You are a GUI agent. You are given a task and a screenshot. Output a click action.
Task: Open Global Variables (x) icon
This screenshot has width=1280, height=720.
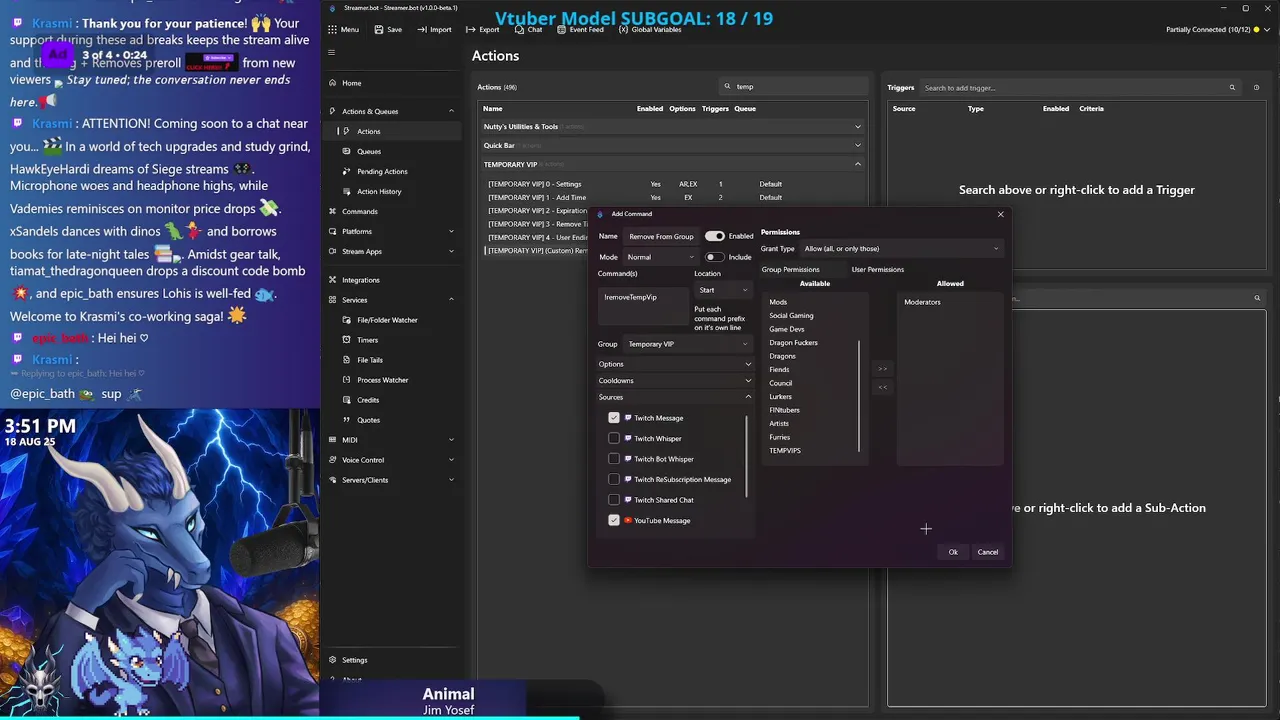tap(623, 30)
